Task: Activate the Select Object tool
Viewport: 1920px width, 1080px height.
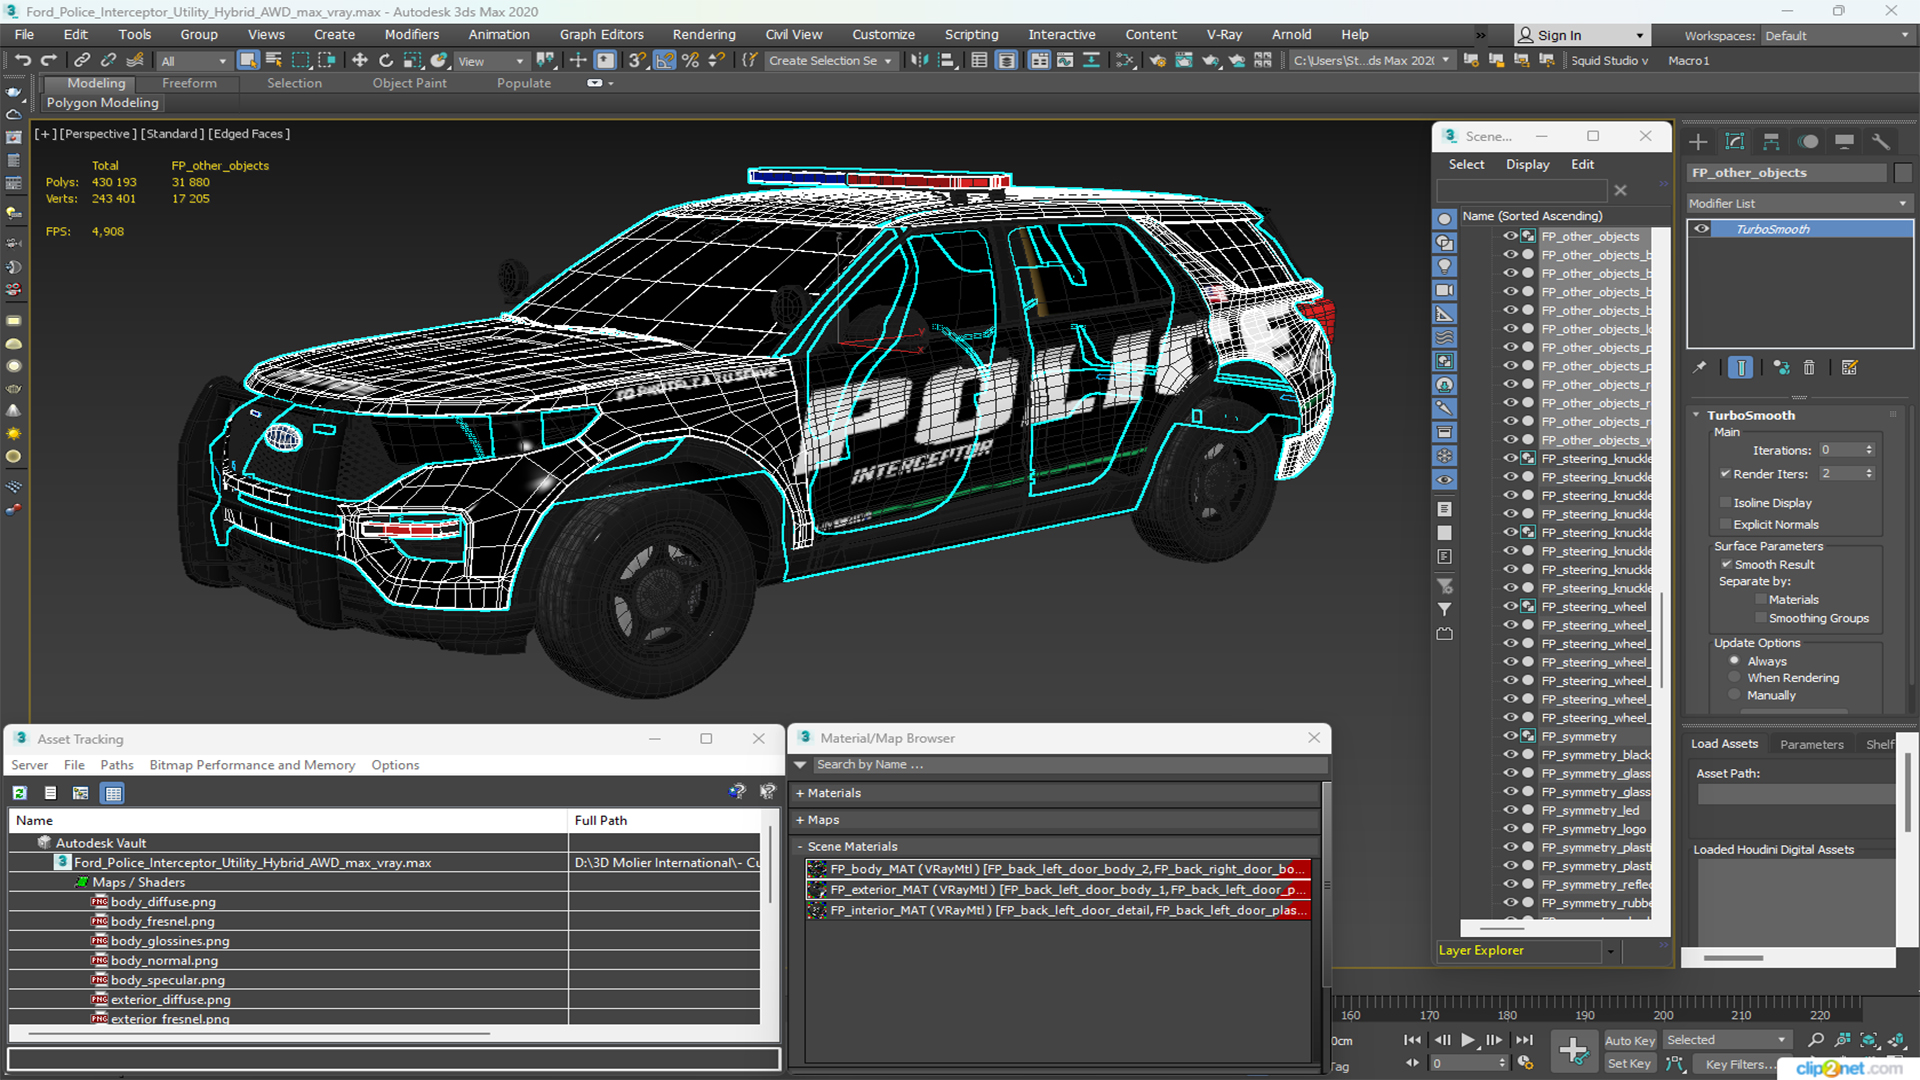Action: (x=248, y=61)
